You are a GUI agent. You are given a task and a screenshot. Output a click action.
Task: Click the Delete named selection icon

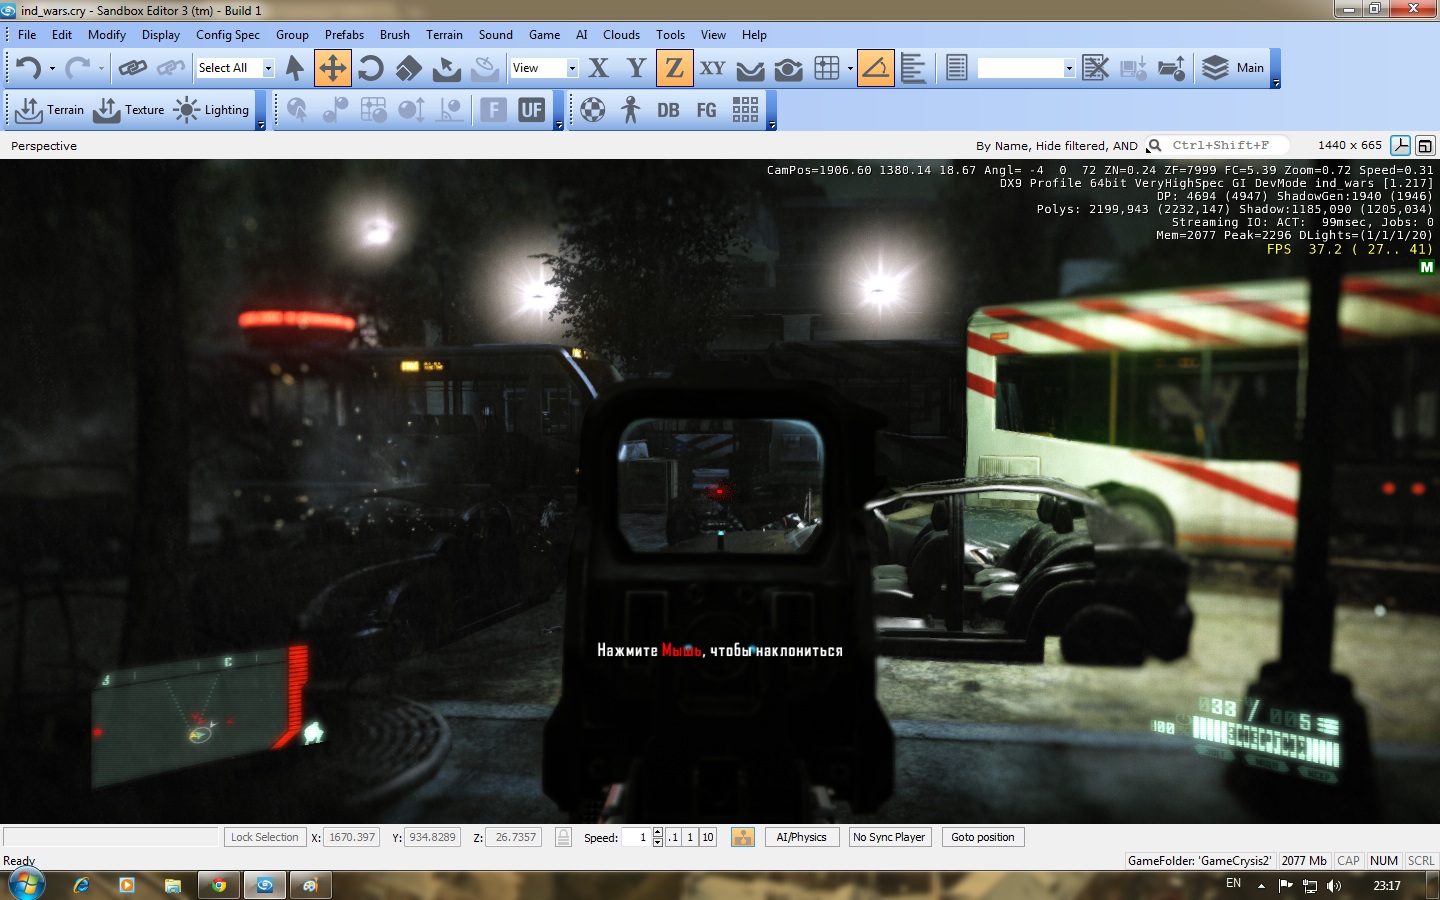pos(1095,68)
